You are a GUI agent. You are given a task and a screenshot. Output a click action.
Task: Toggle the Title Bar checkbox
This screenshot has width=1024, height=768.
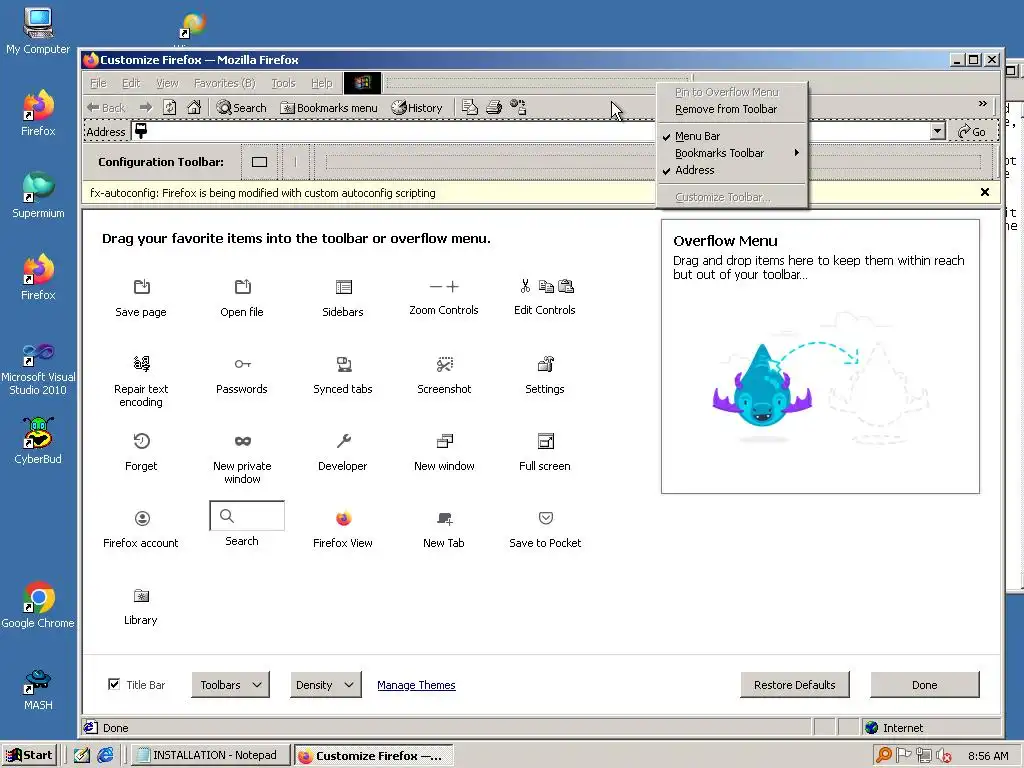click(x=114, y=684)
